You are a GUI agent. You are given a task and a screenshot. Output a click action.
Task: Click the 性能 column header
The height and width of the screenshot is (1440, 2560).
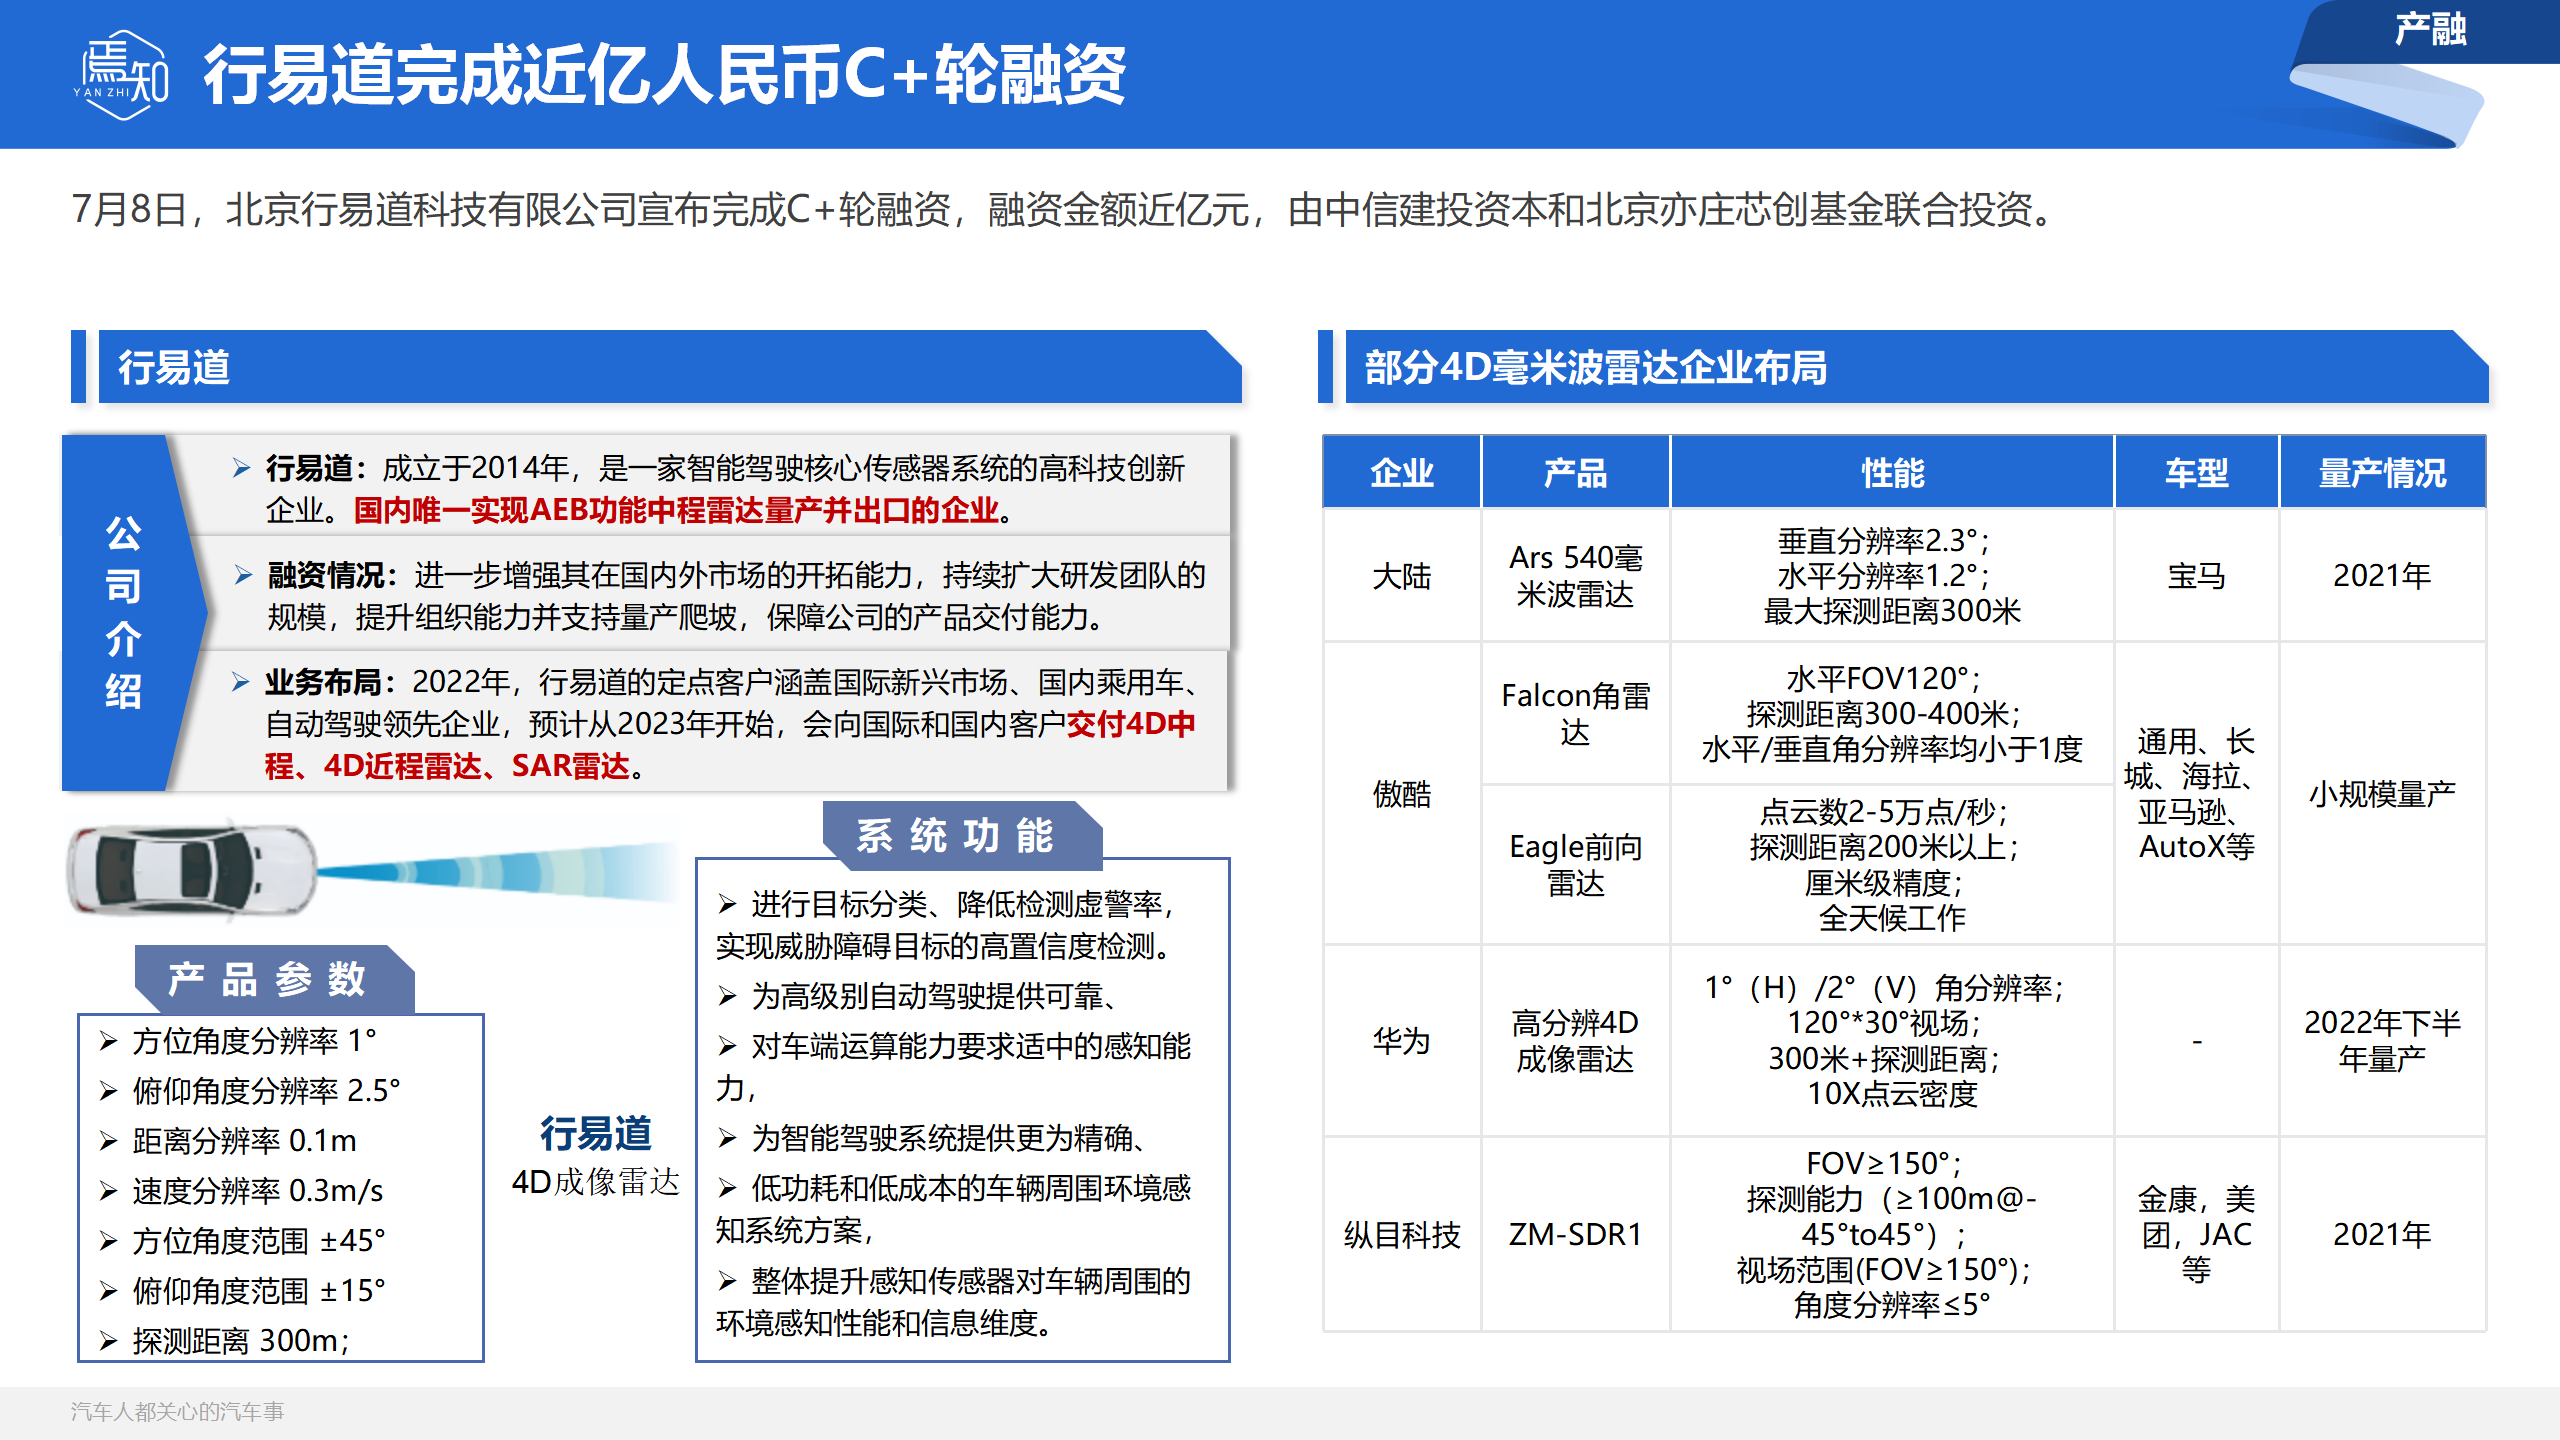(x=1892, y=472)
